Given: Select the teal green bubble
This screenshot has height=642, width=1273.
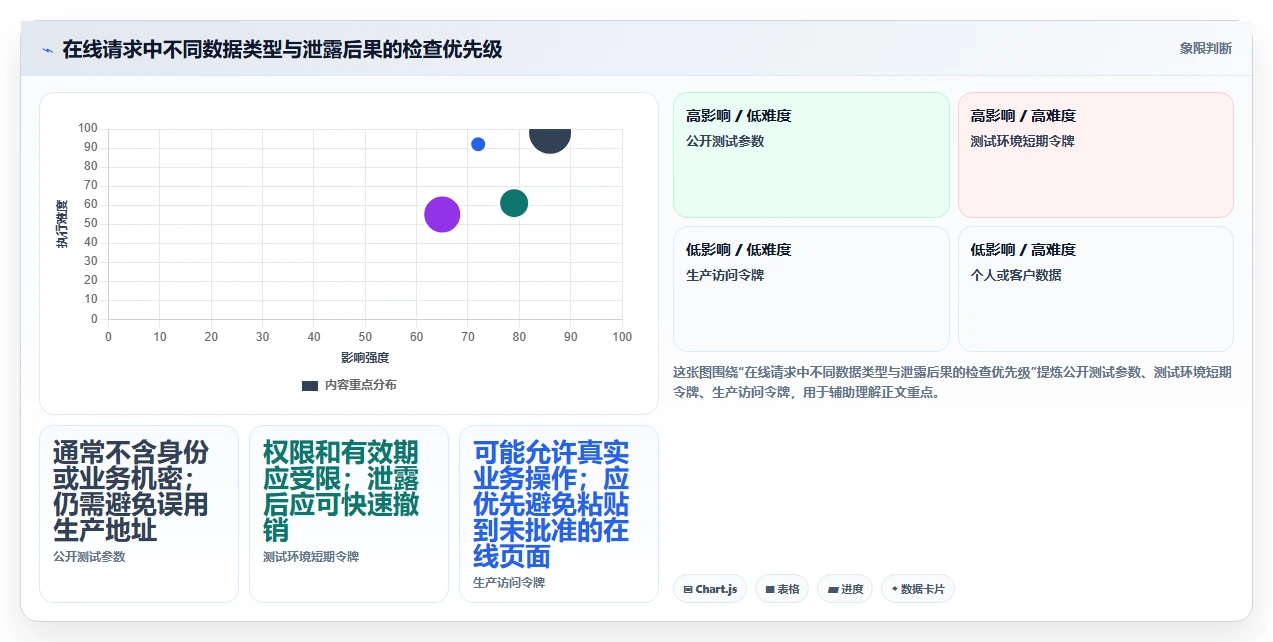Looking at the screenshot, I should pos(514,203).
